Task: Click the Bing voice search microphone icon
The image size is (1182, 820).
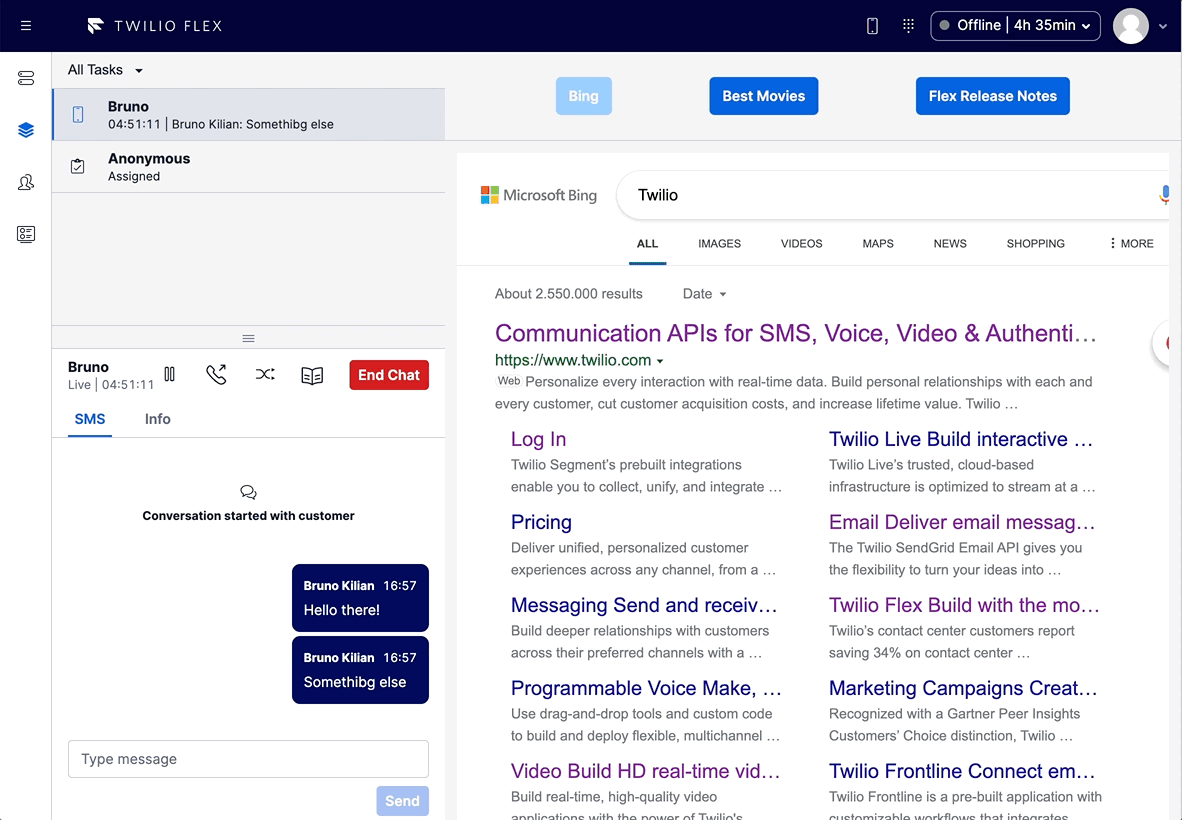Action: (1163, 196)
